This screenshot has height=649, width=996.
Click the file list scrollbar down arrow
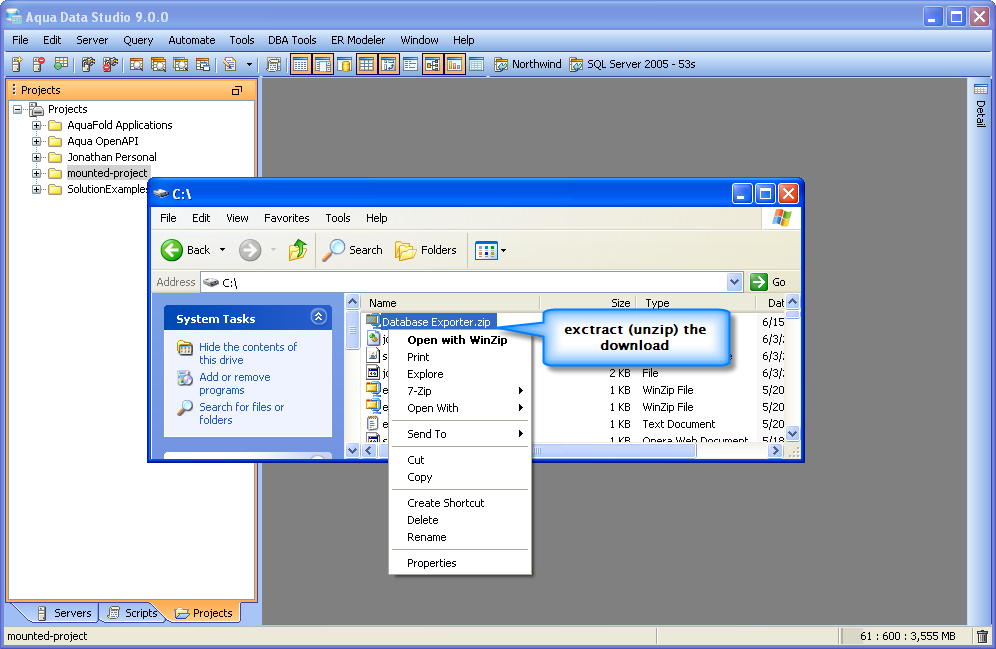[x=792, y=433]
